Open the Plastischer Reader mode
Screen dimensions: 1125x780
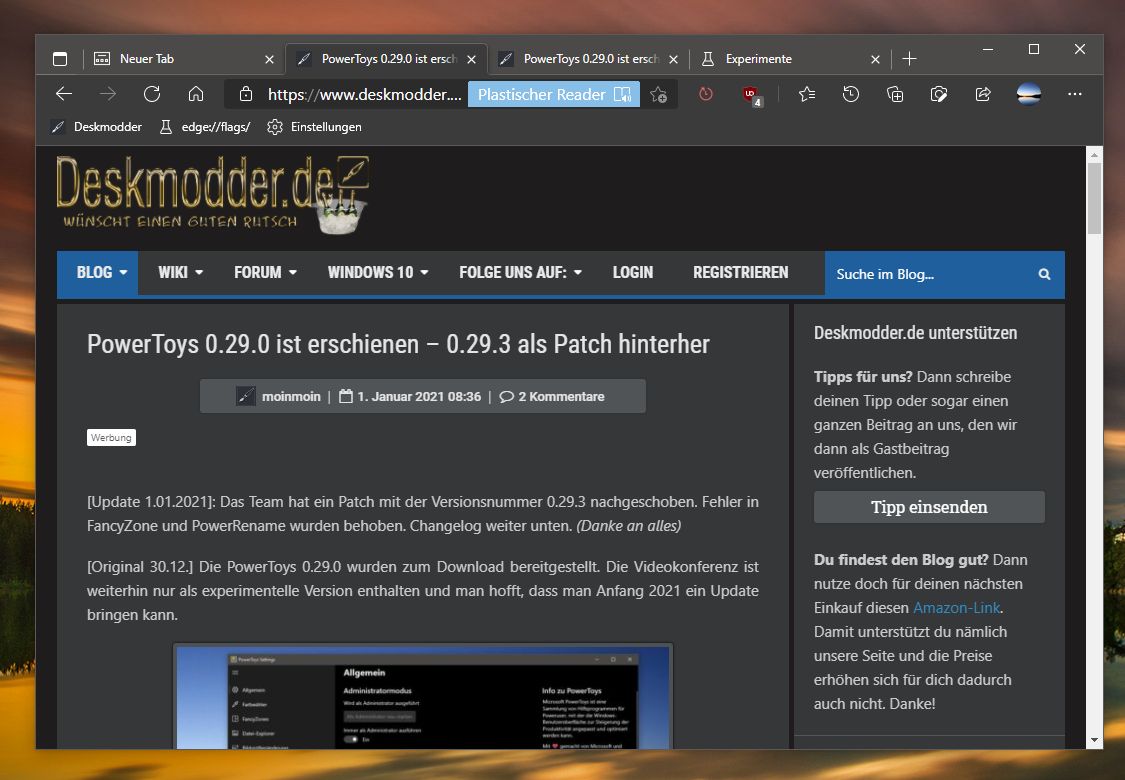[x=553, y=94]
